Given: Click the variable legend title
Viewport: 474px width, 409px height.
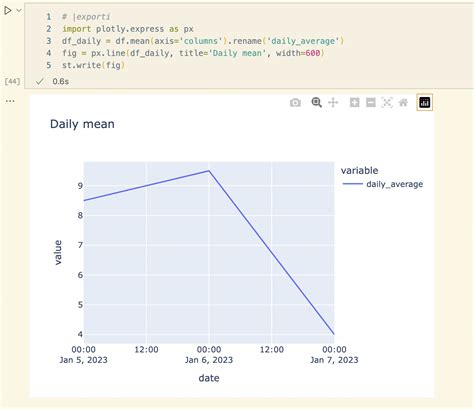Looking at the screenshot, I should click(359, 170).
